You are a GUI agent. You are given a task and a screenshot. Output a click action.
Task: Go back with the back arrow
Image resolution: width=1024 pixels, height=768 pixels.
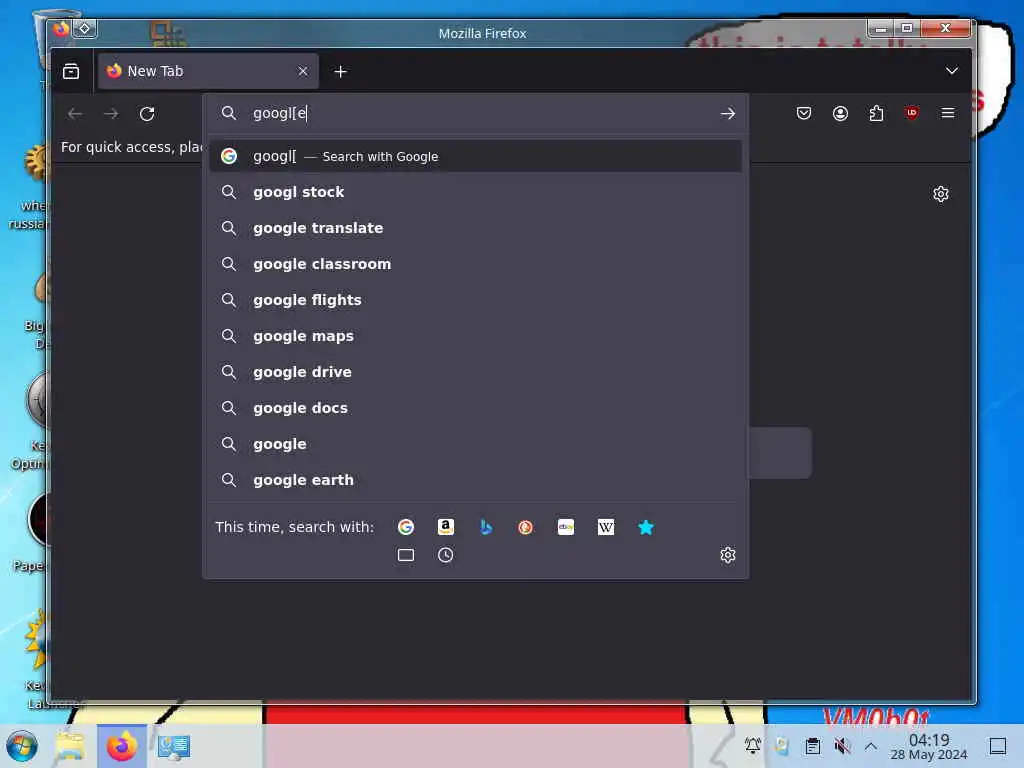coord(74,114)
